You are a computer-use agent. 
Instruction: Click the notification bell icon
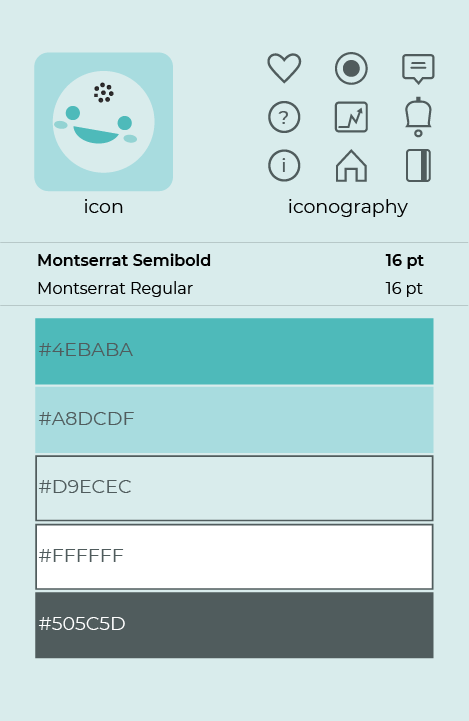(418, 117)
